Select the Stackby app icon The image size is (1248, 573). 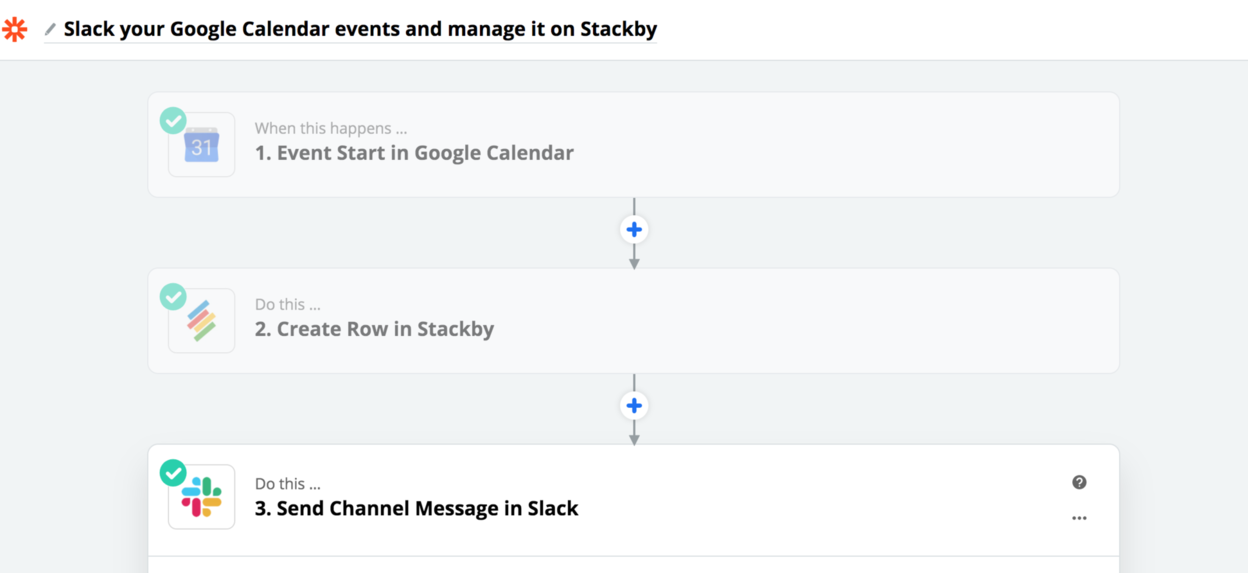point(202,321)
